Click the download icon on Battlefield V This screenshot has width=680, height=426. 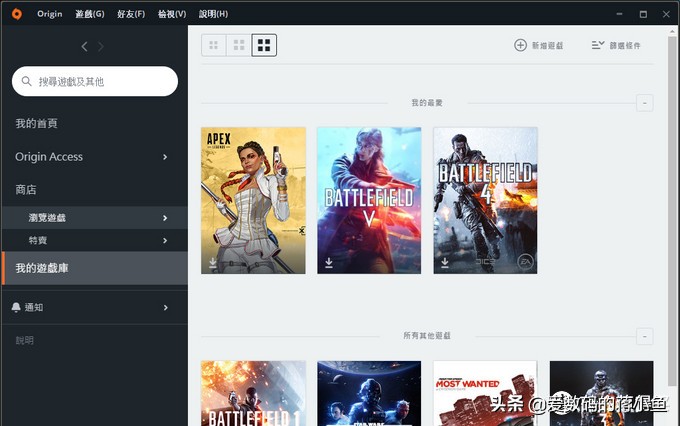coord(329,262)
